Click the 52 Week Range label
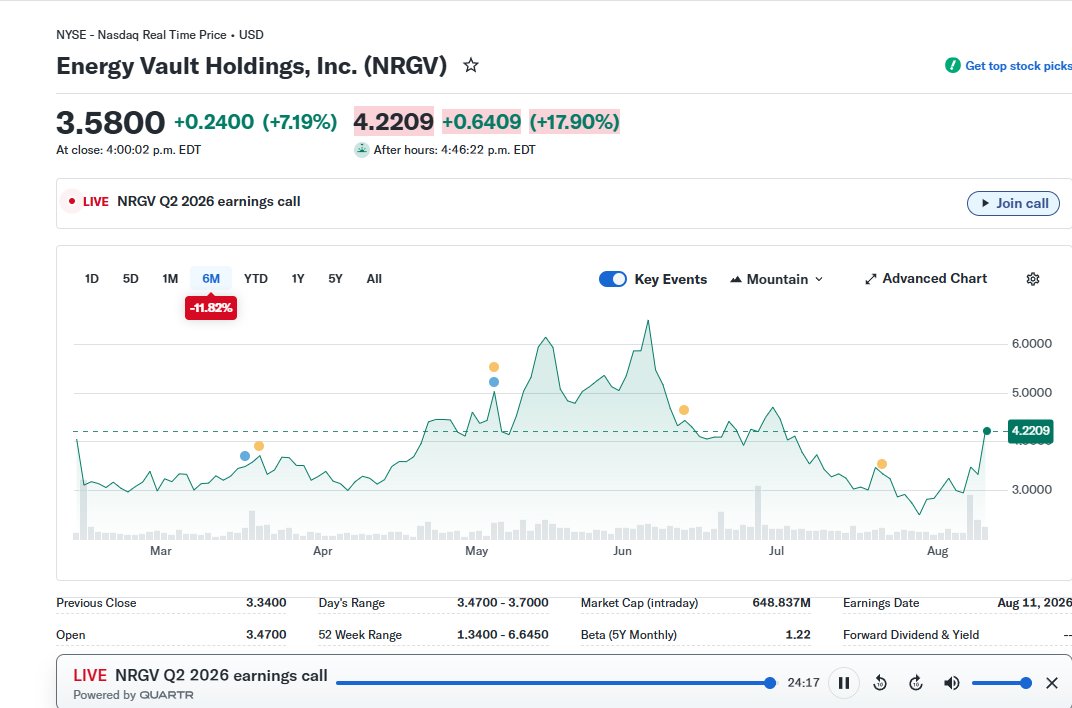Viewport: 1072px width, 708px height. 360,635
